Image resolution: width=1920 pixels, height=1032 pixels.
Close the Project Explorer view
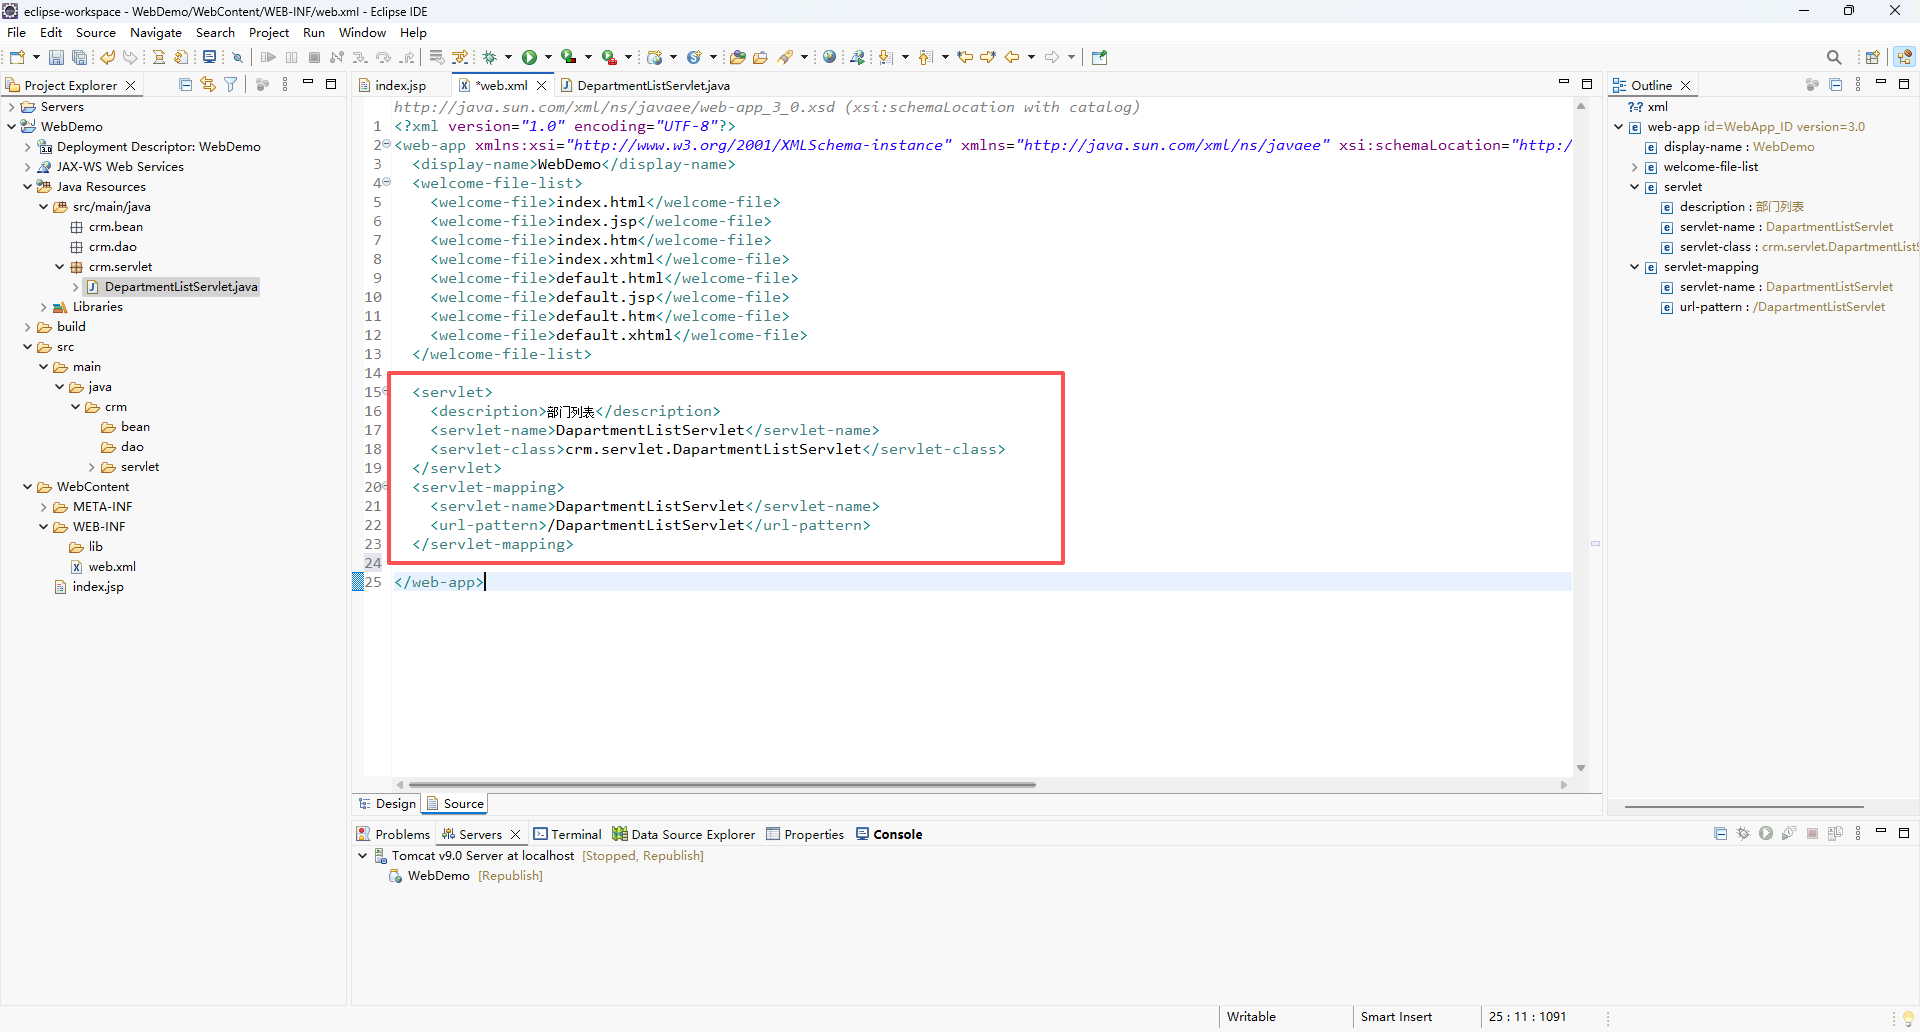coord(130,85)
